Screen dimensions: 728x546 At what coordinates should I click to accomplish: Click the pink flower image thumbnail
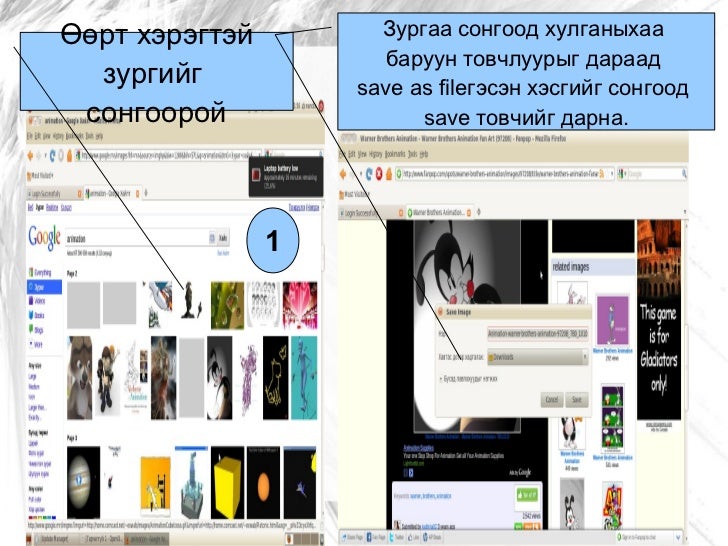[x=300, y=306]
